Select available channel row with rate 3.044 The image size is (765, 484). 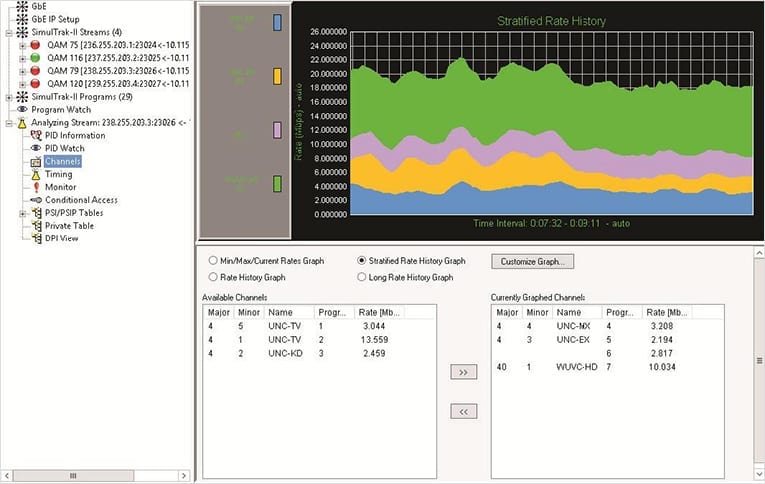(320, 326)
